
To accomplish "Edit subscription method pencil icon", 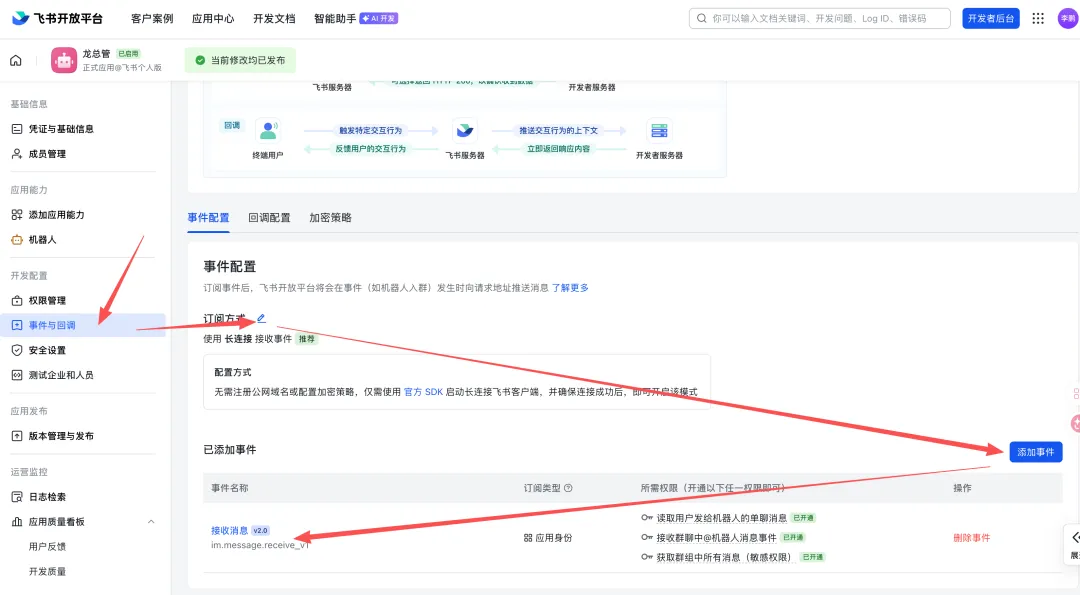I will click(x=261, y=318).
